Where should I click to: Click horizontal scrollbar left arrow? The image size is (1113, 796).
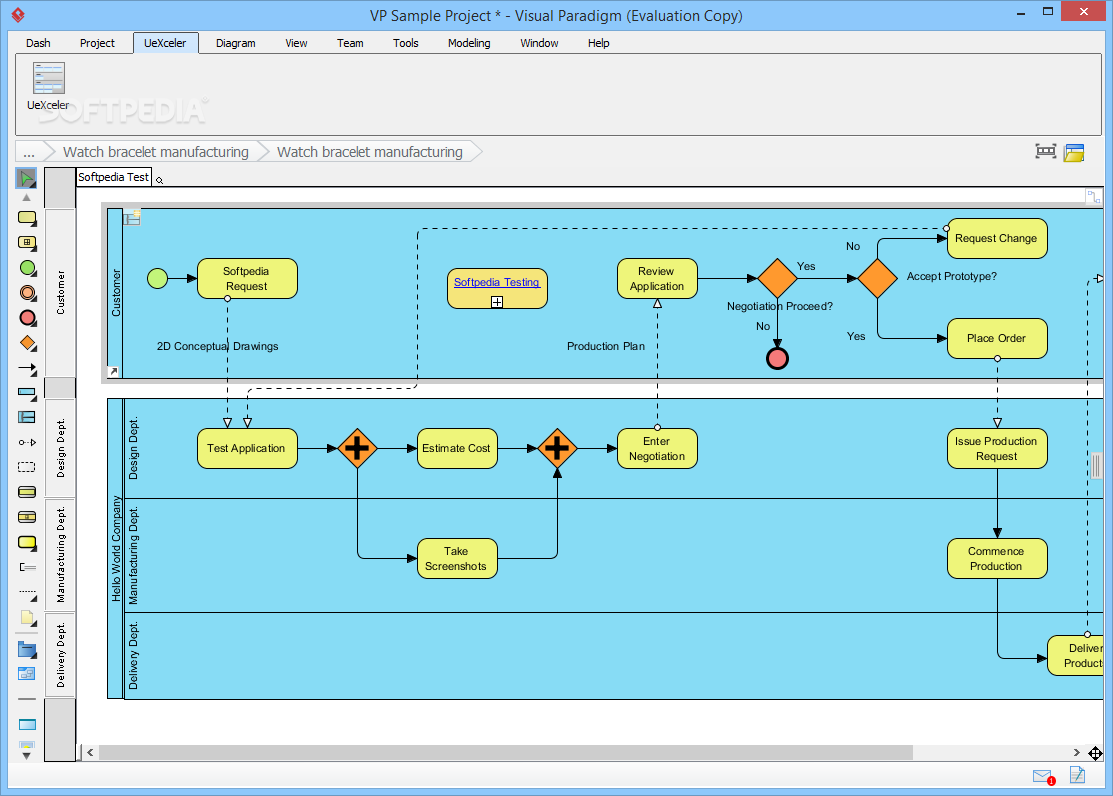click(90, 752)
